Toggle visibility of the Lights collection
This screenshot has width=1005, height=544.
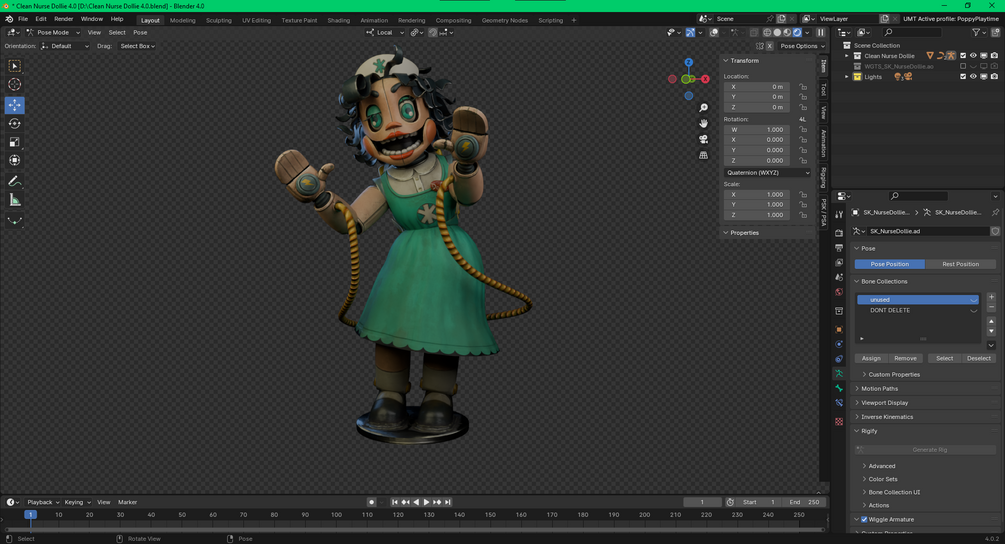(973, 77)
